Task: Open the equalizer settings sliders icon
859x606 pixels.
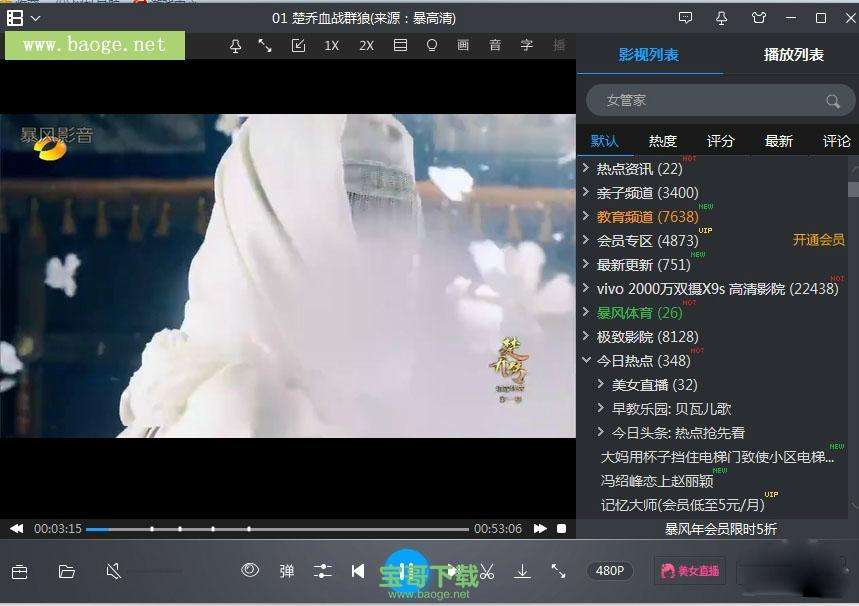Action: tap(322, 571)
